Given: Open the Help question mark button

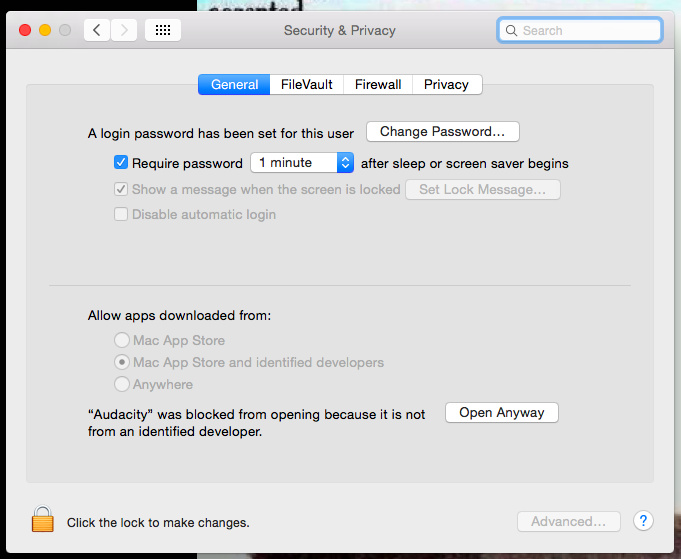Looking at the screenshot, I should (644, 521).
